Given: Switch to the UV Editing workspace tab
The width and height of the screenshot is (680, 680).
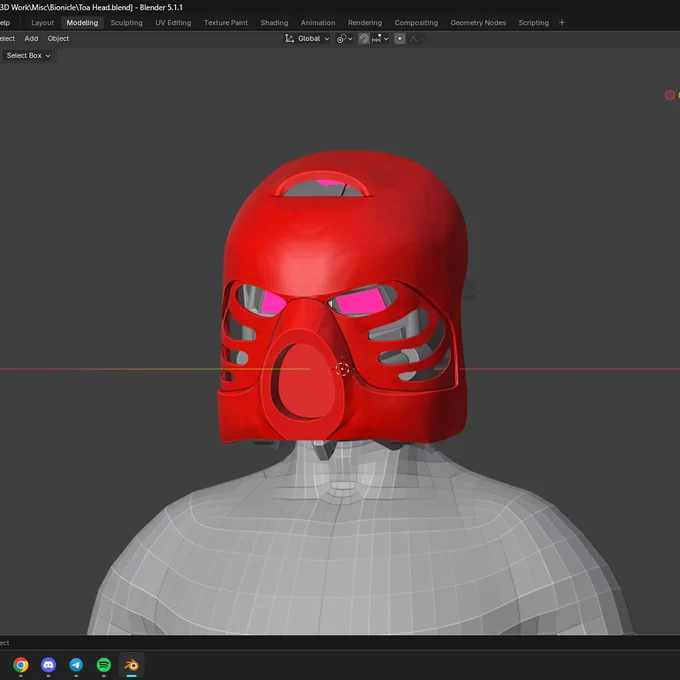Looking at the screenshot, I should click(173, 23).
